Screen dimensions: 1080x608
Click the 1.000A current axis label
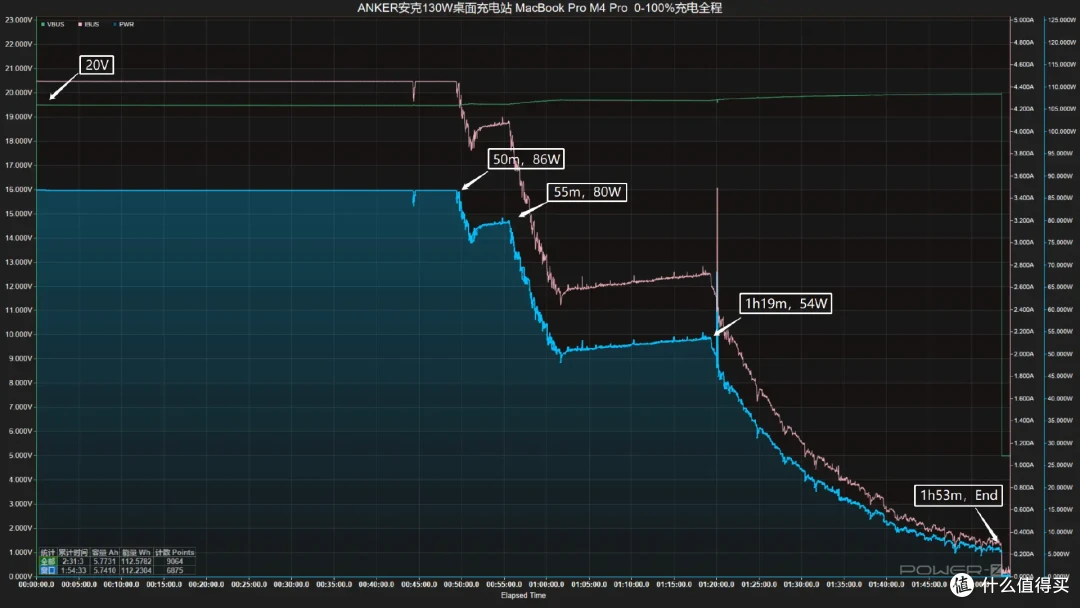click(1023, 465)
